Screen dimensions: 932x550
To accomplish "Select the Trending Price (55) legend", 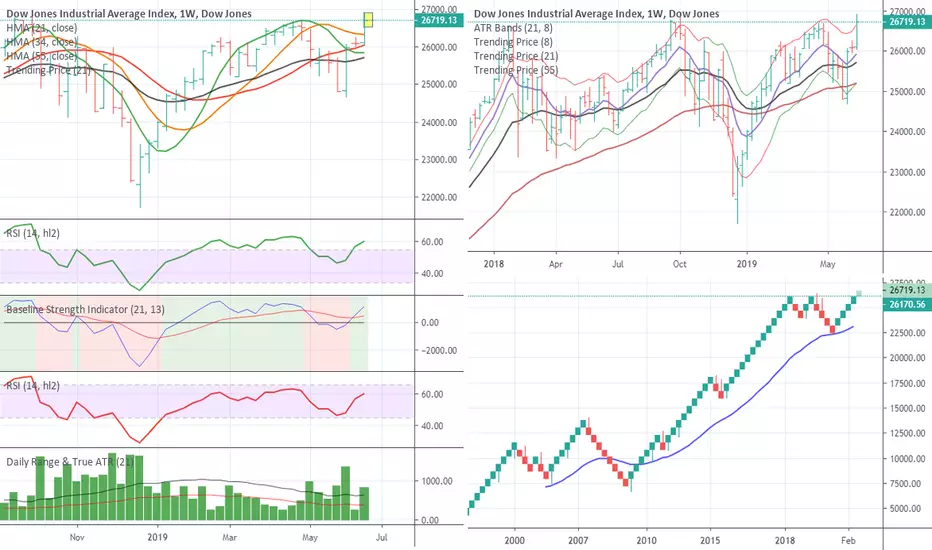I will [x=516, y=70].
